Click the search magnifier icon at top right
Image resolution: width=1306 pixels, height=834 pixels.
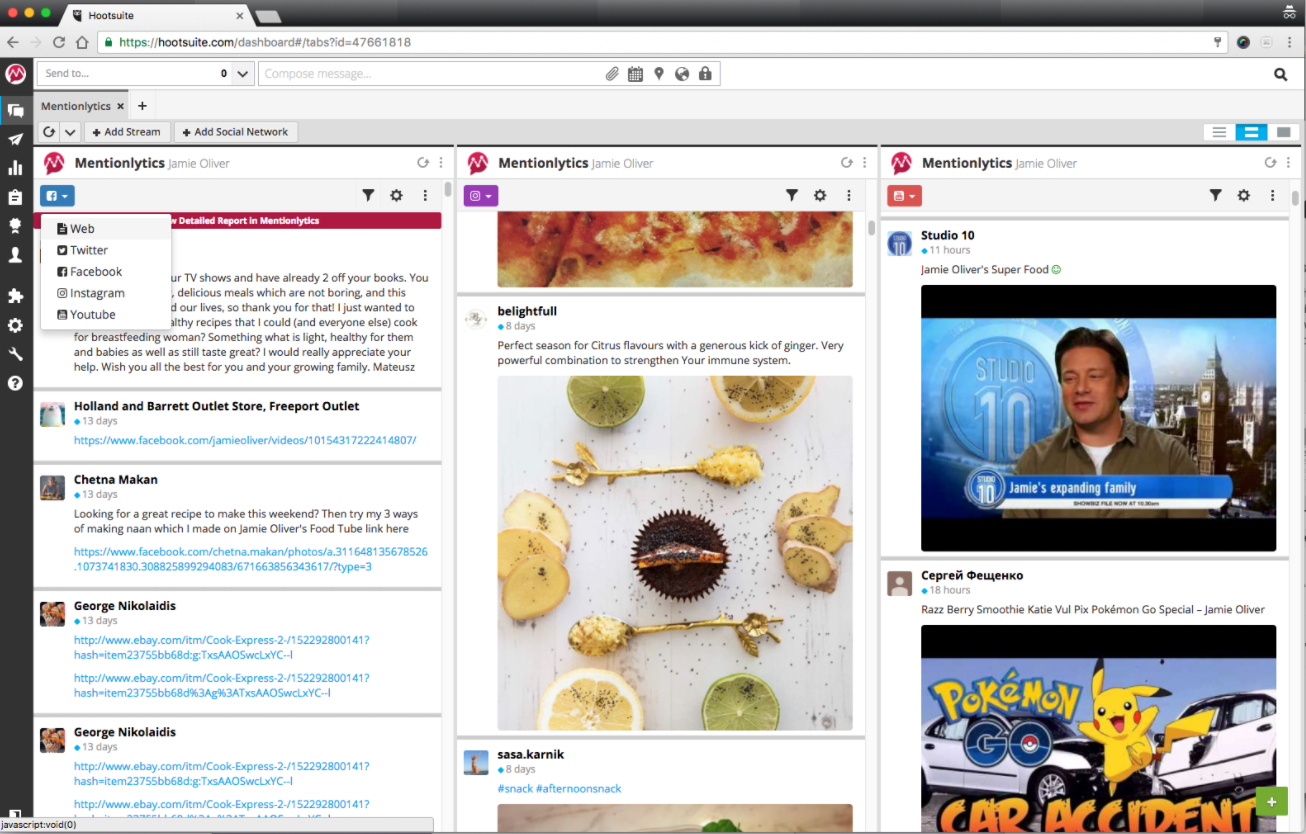(1281, 74)
